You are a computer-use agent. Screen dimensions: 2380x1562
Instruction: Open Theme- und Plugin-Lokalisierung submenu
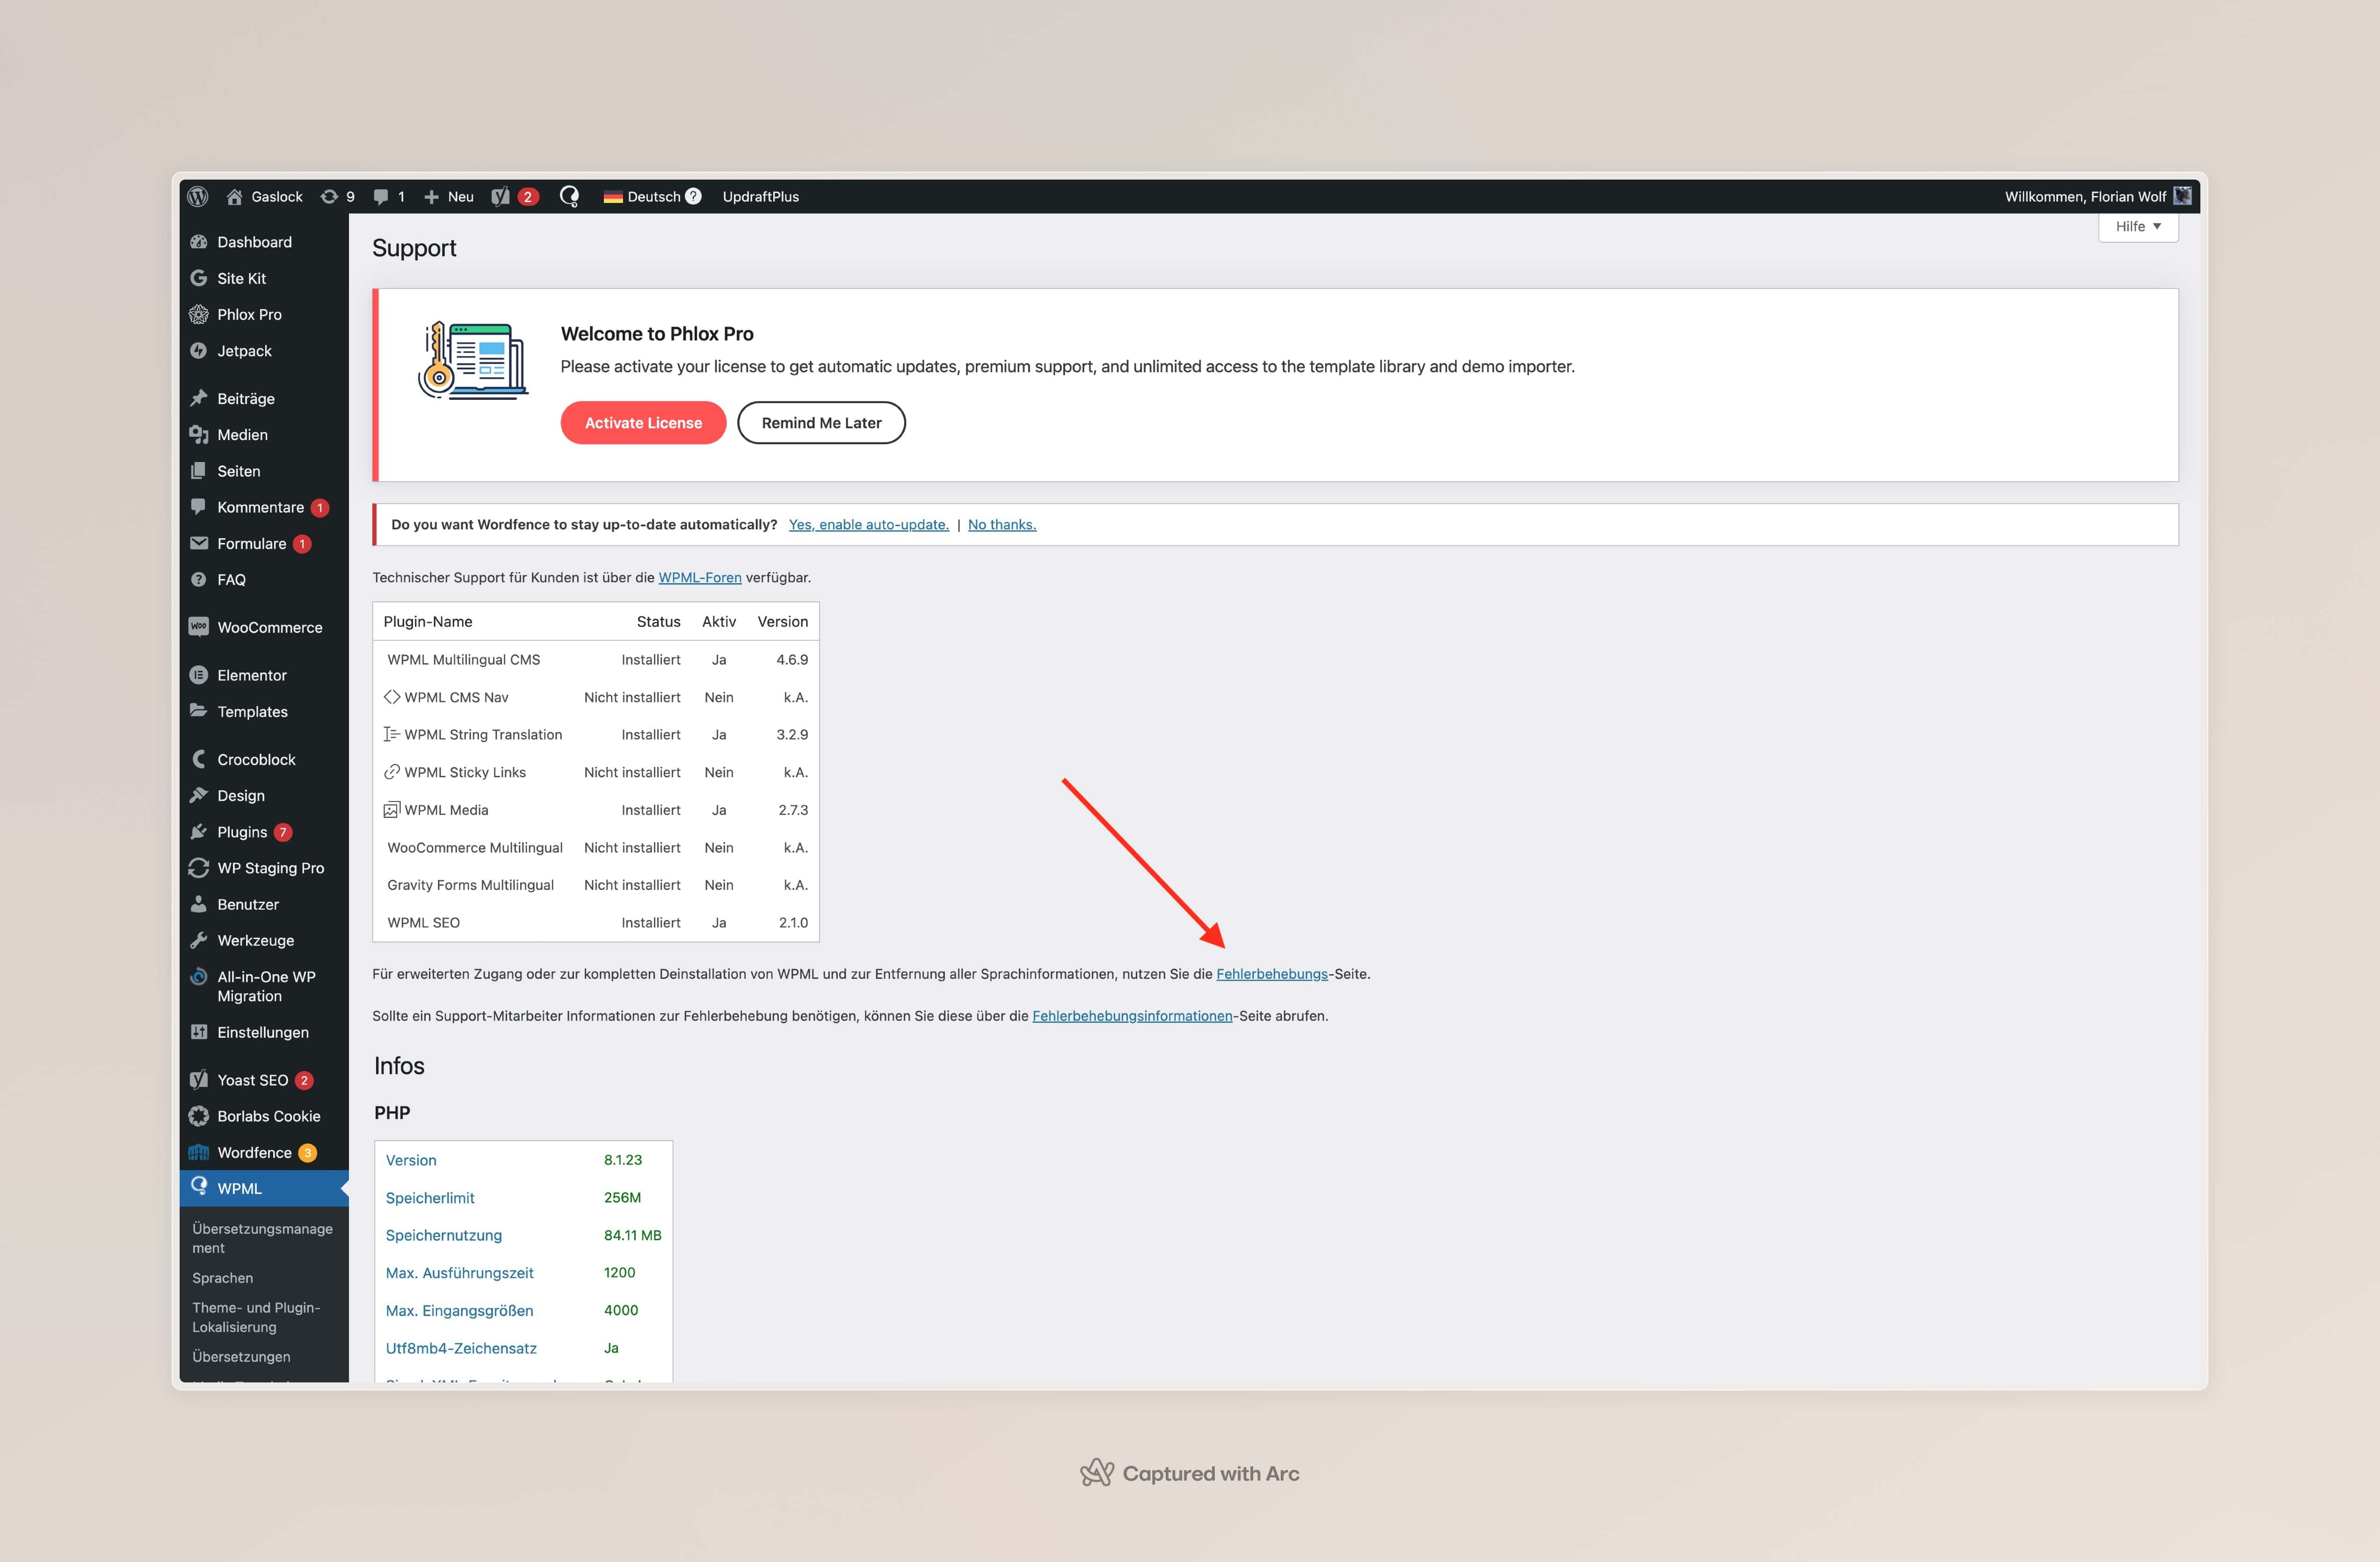click(256, 1317)
